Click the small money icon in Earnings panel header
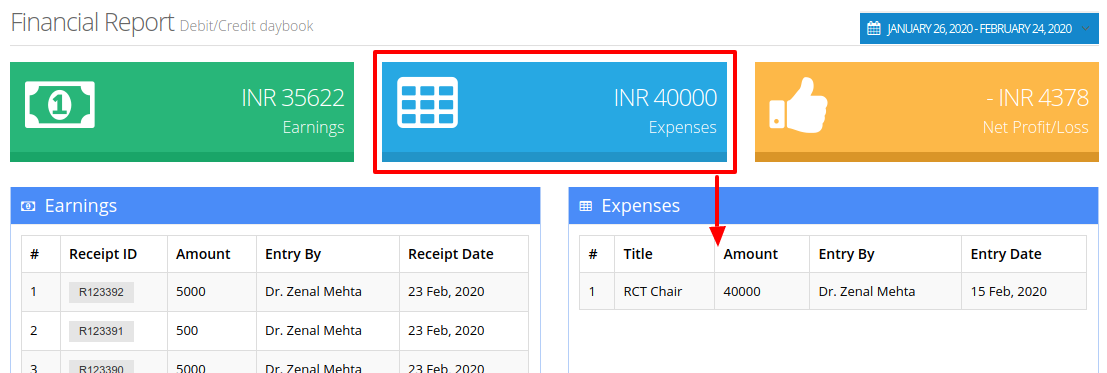The image size is (1107, 373). [x=28, y=206]
